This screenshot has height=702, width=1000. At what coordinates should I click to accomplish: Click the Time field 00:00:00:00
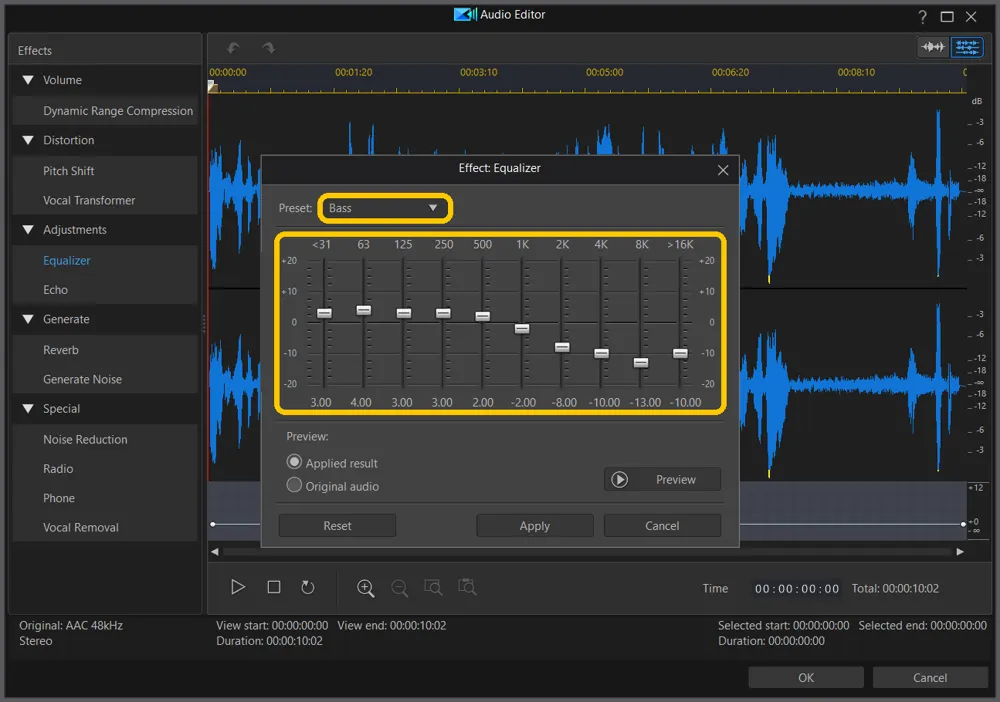(797, 589)
